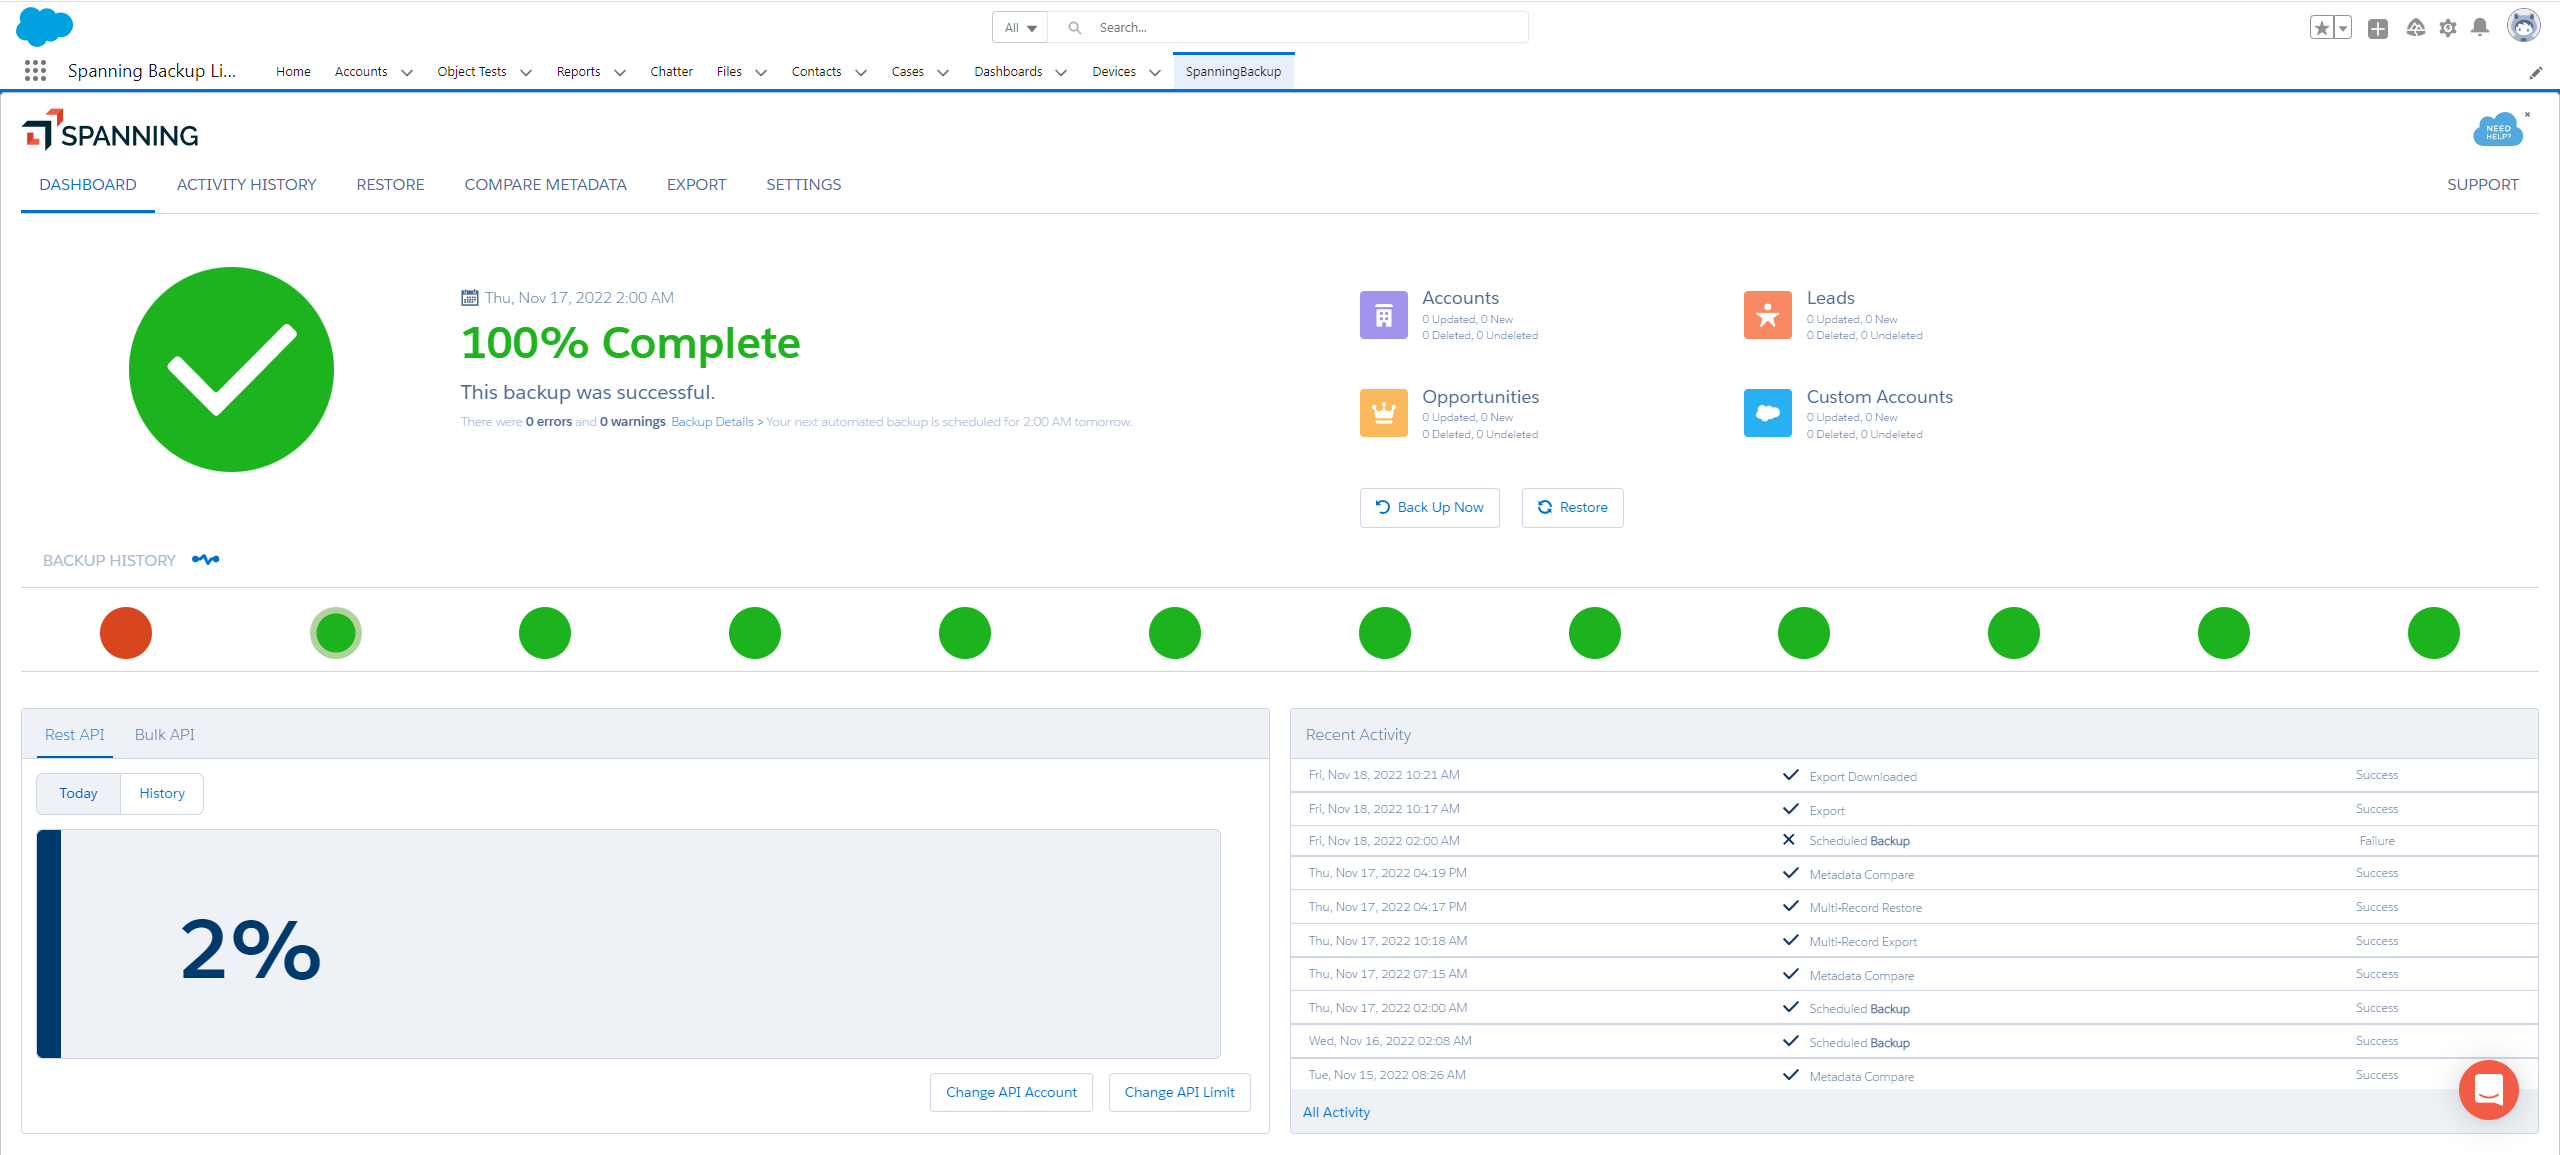
Task: Open the All Activity link
Action: pos(1336,1112)
